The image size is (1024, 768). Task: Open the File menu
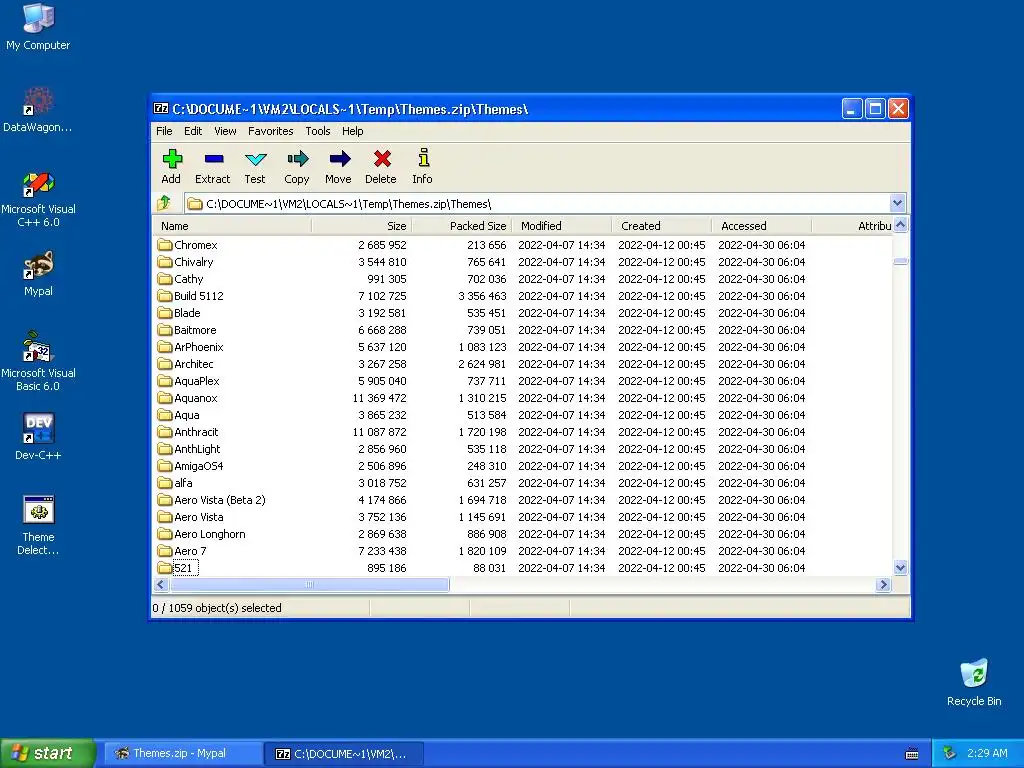tap(164, 131)
